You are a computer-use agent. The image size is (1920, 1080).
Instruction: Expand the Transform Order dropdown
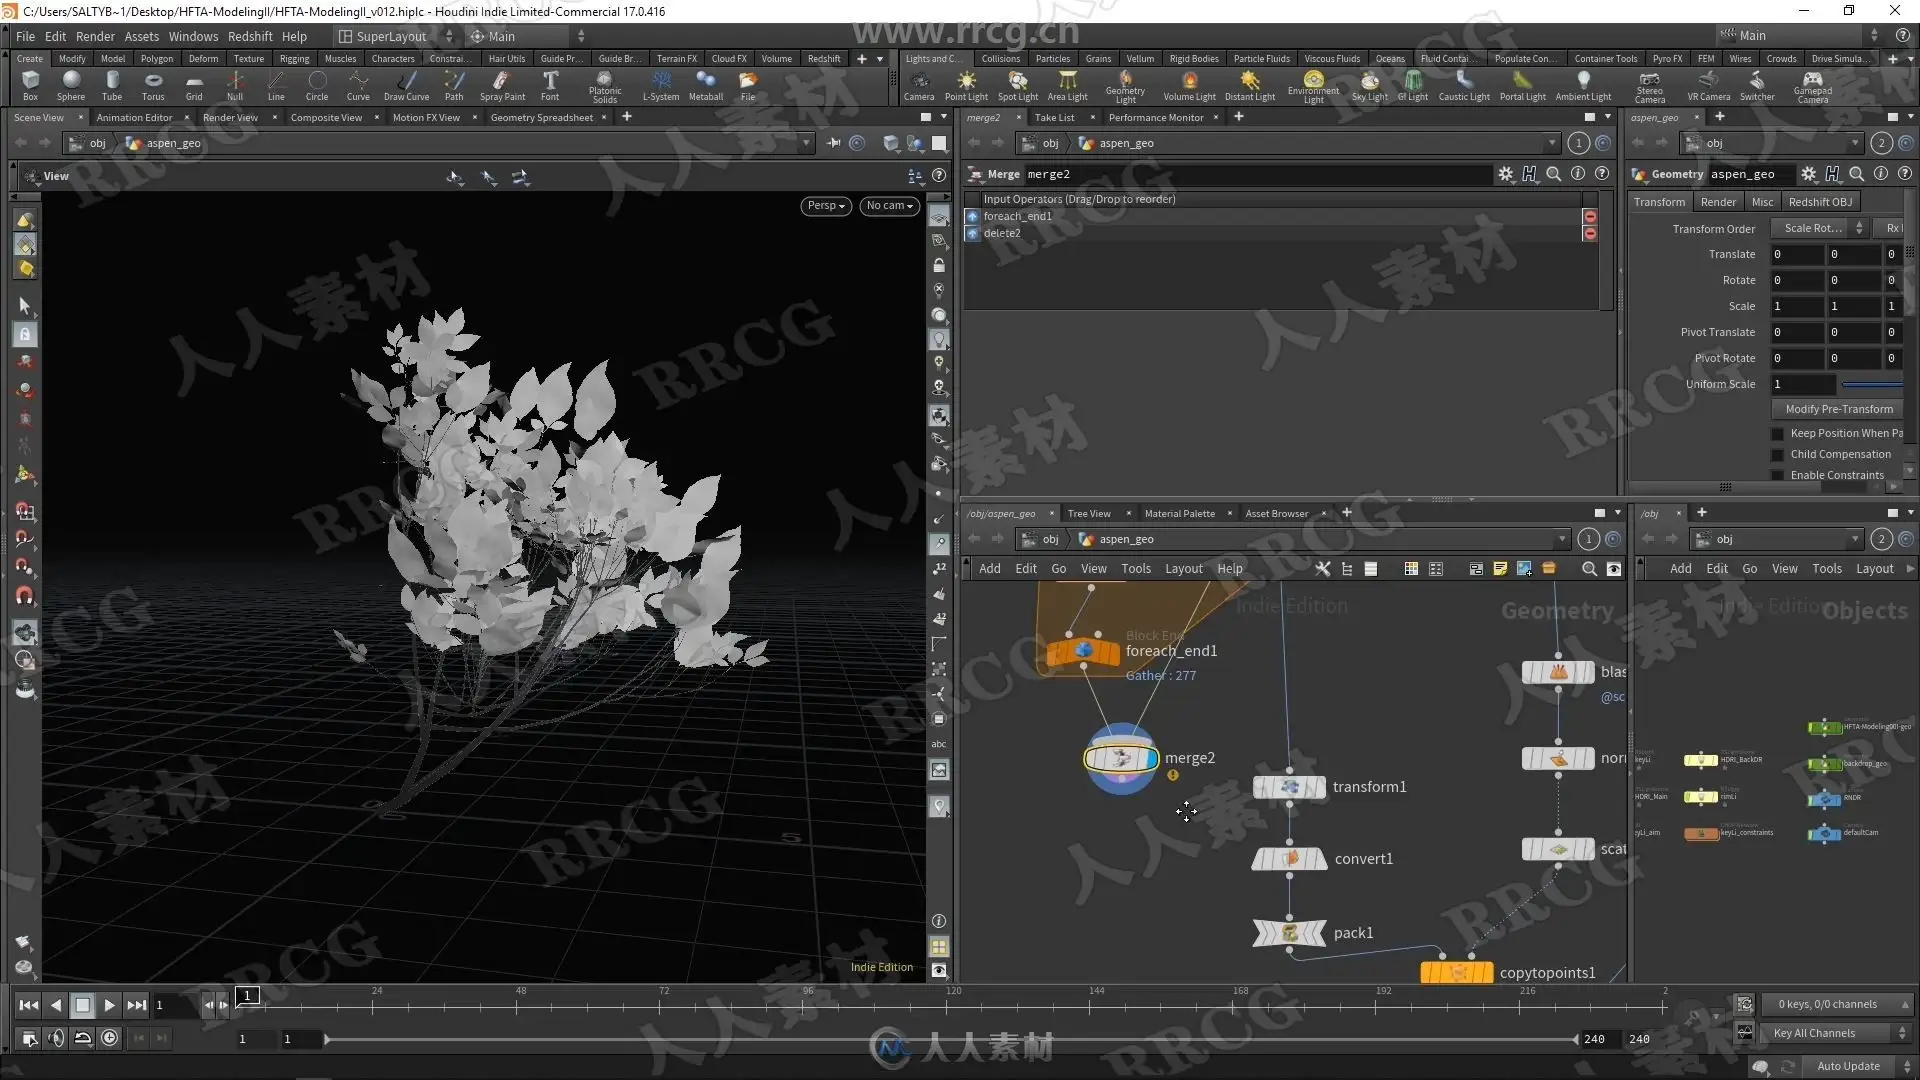click(x=1818, y=229)
